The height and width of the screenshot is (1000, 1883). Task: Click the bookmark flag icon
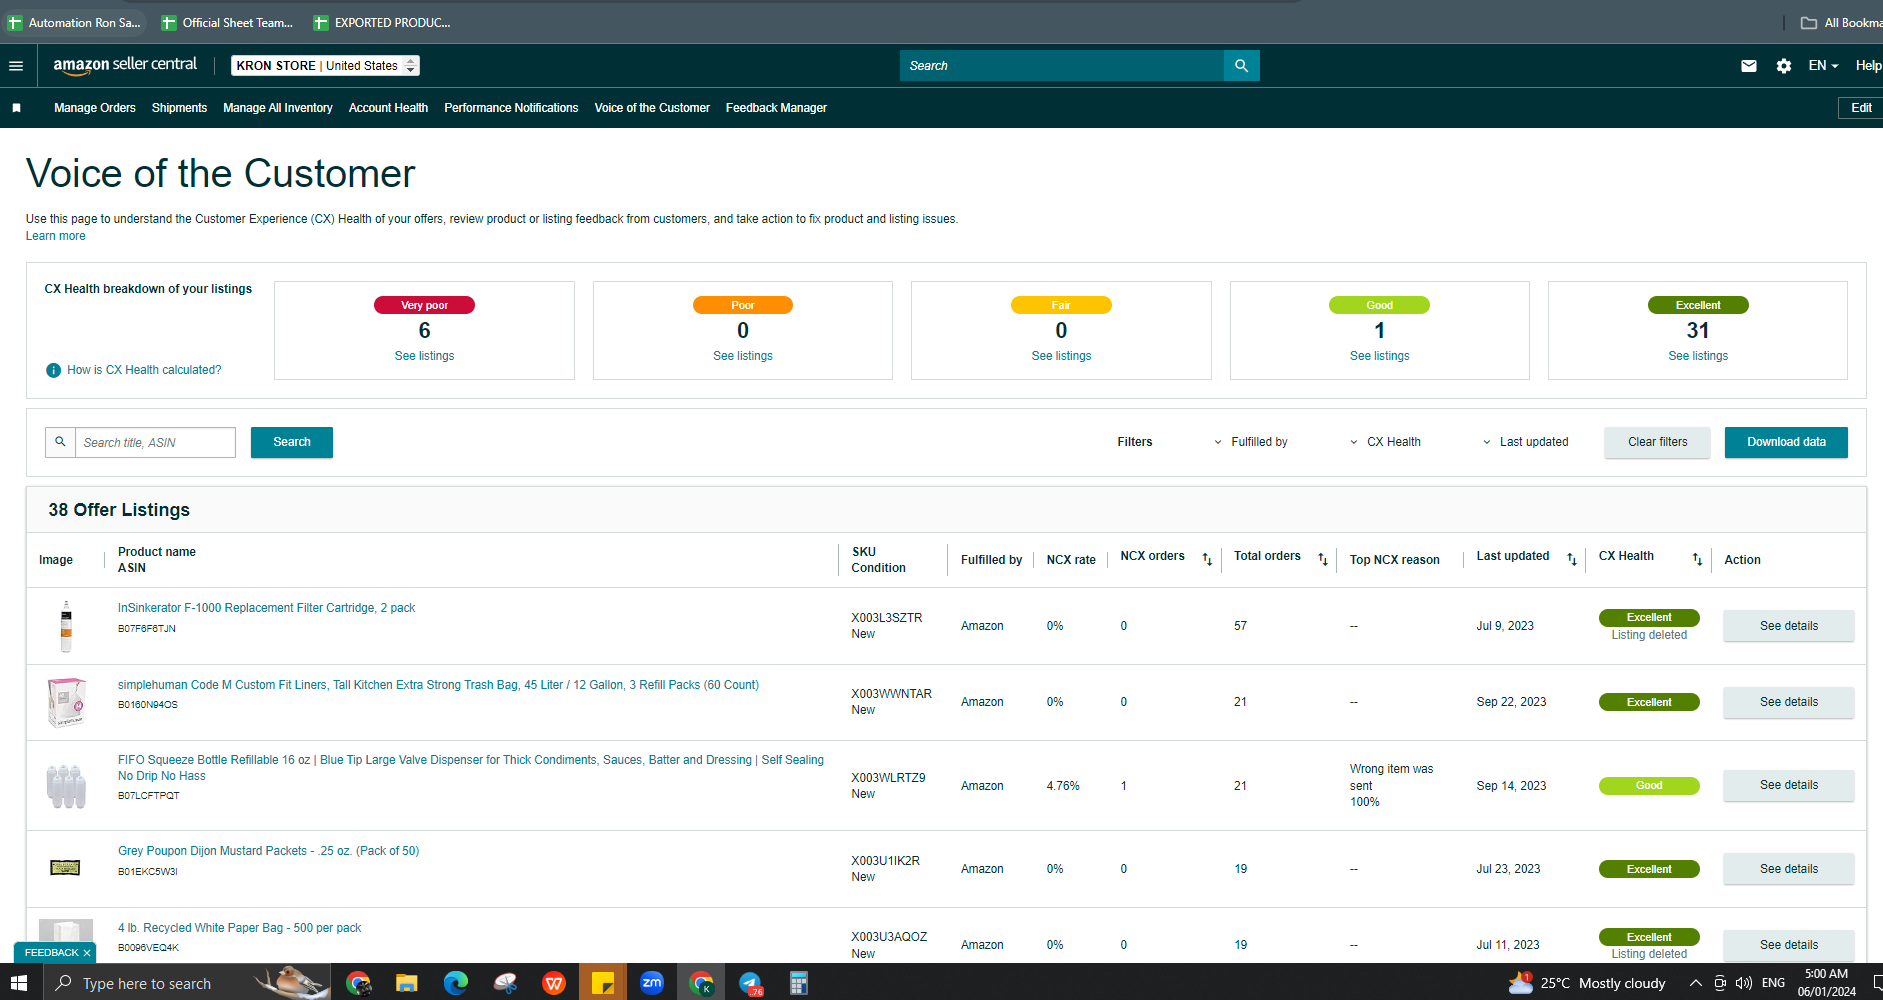(16, 108)
